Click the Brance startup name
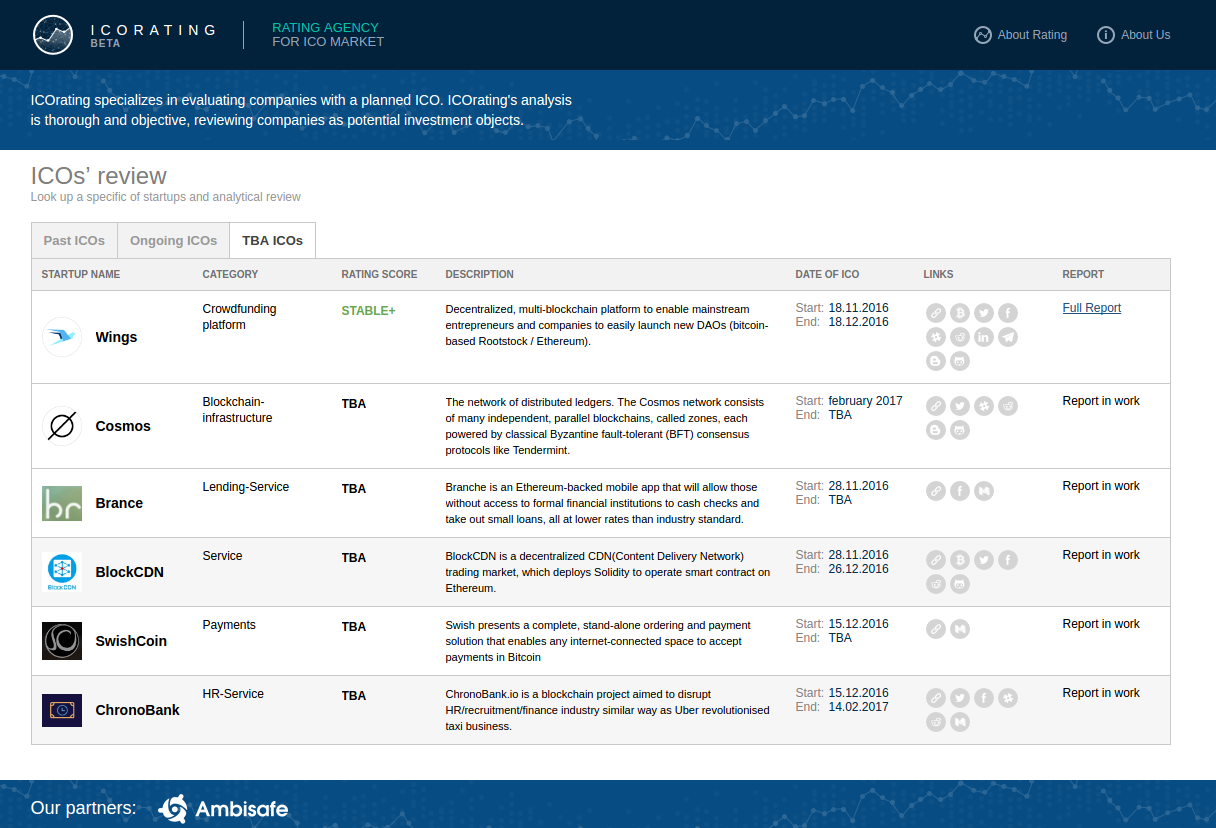This screenshot has width=1216, height=828. pyautogui.click(x=119, y=503)
